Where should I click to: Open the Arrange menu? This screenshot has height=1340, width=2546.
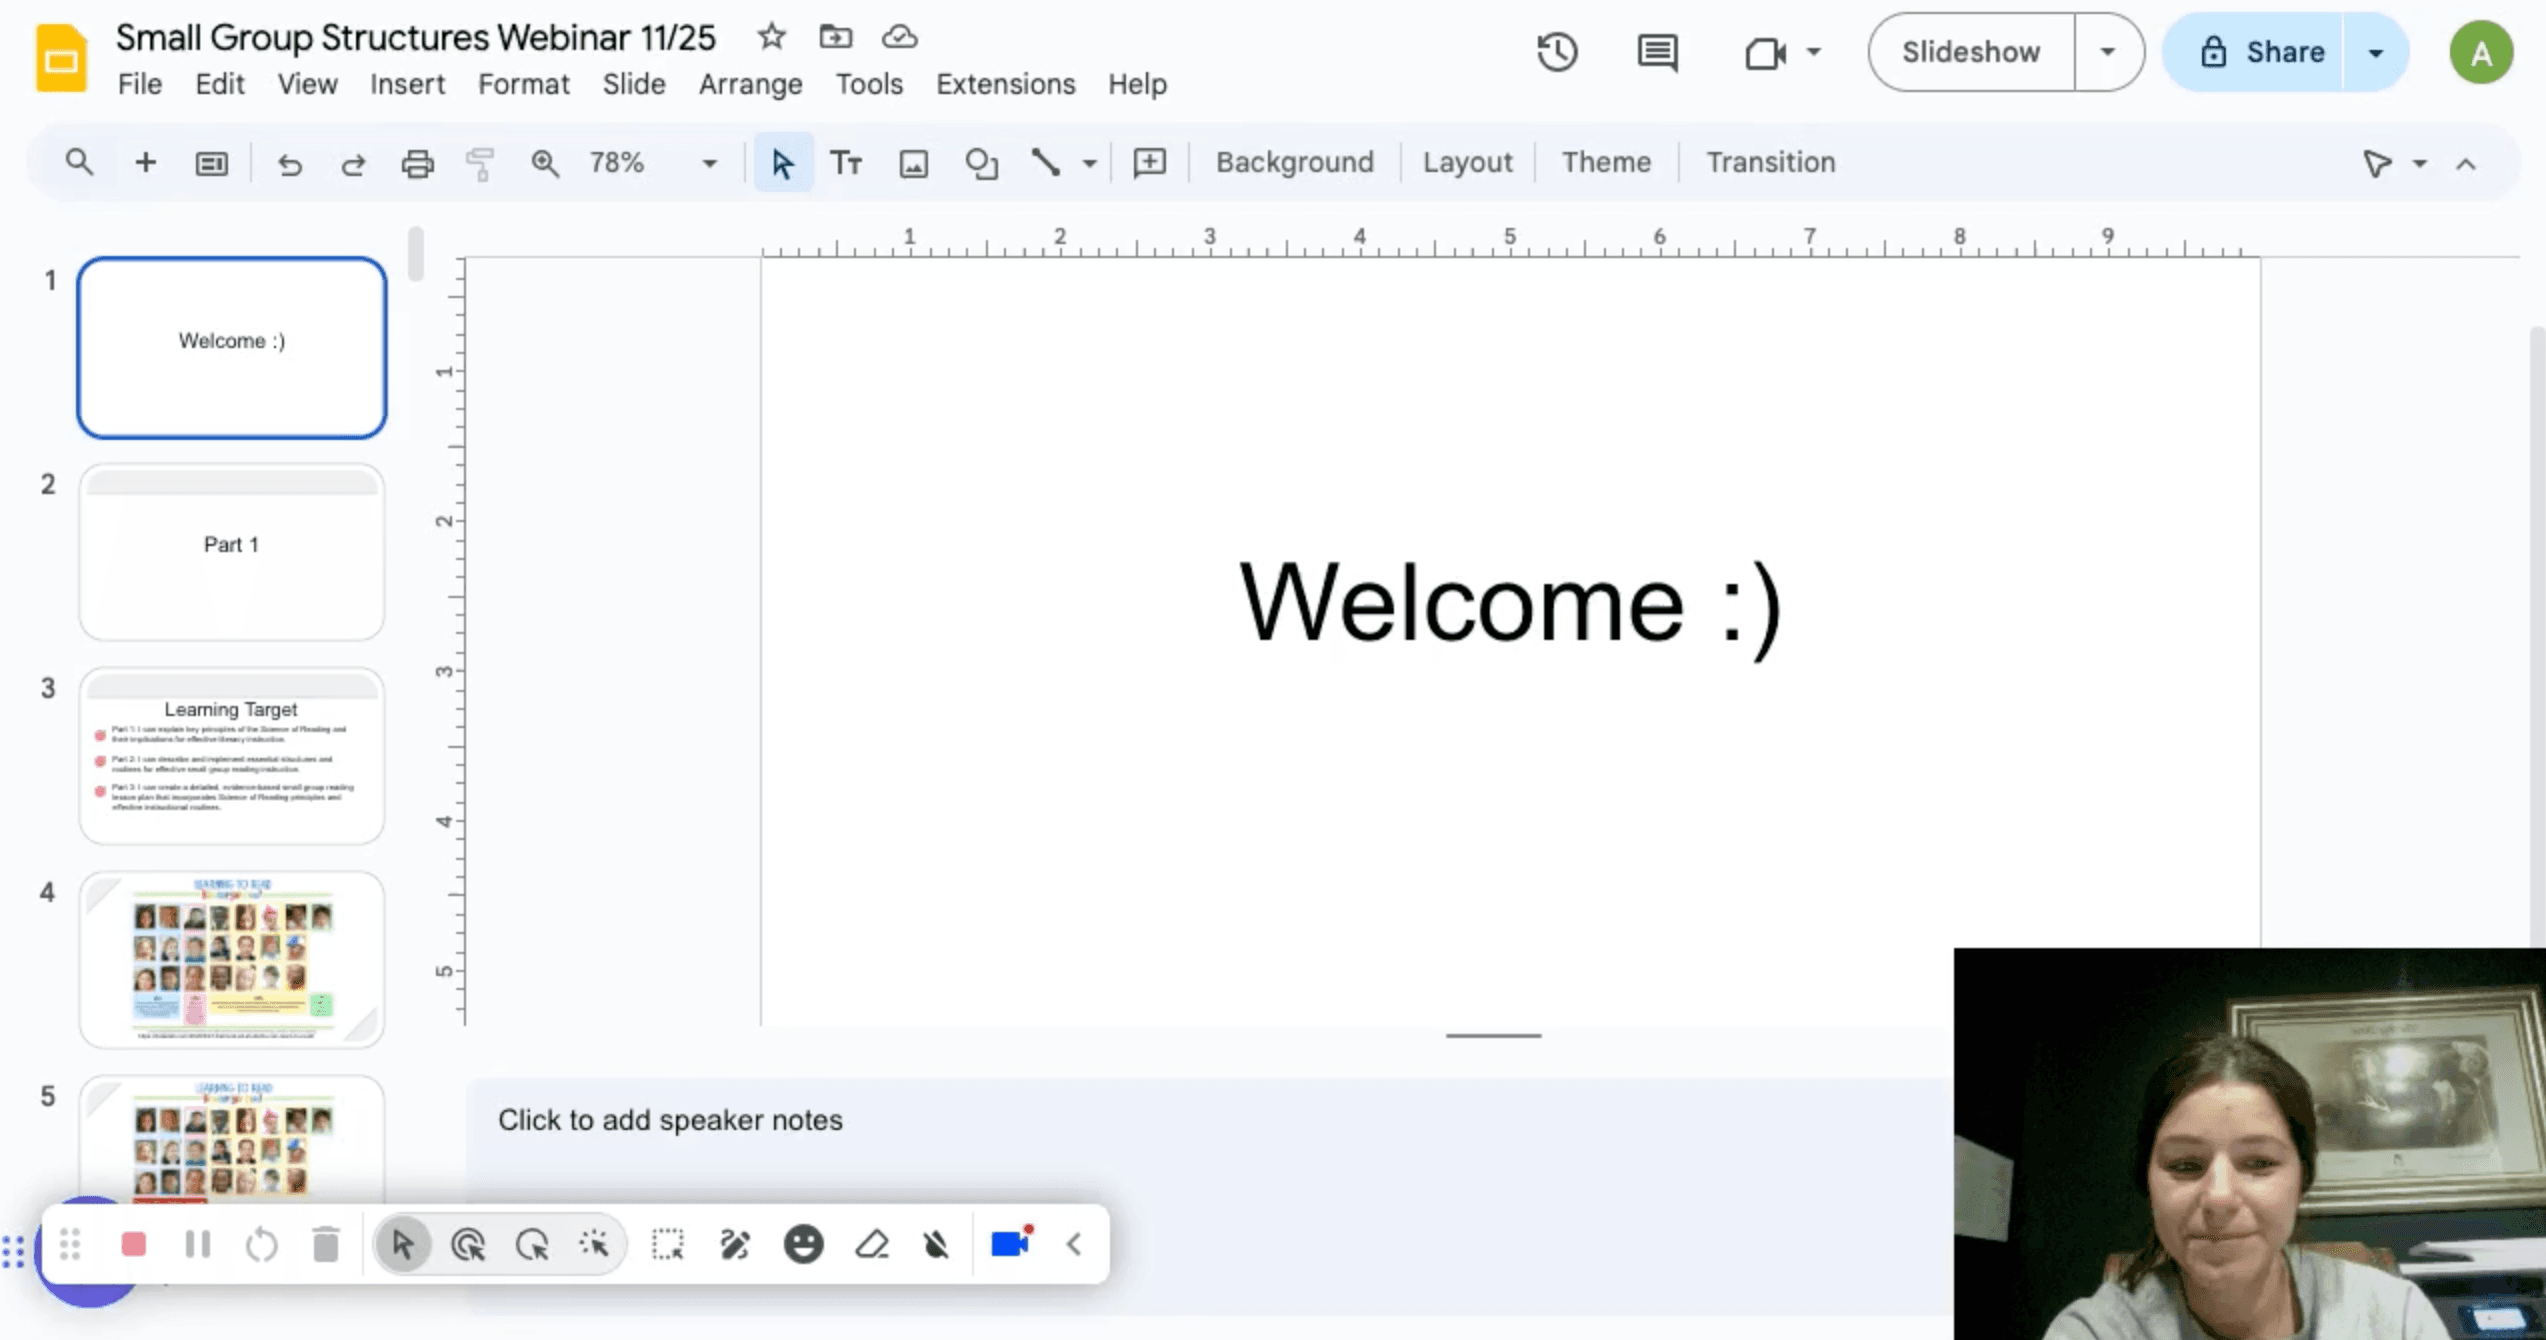click(x=750, y=84)
